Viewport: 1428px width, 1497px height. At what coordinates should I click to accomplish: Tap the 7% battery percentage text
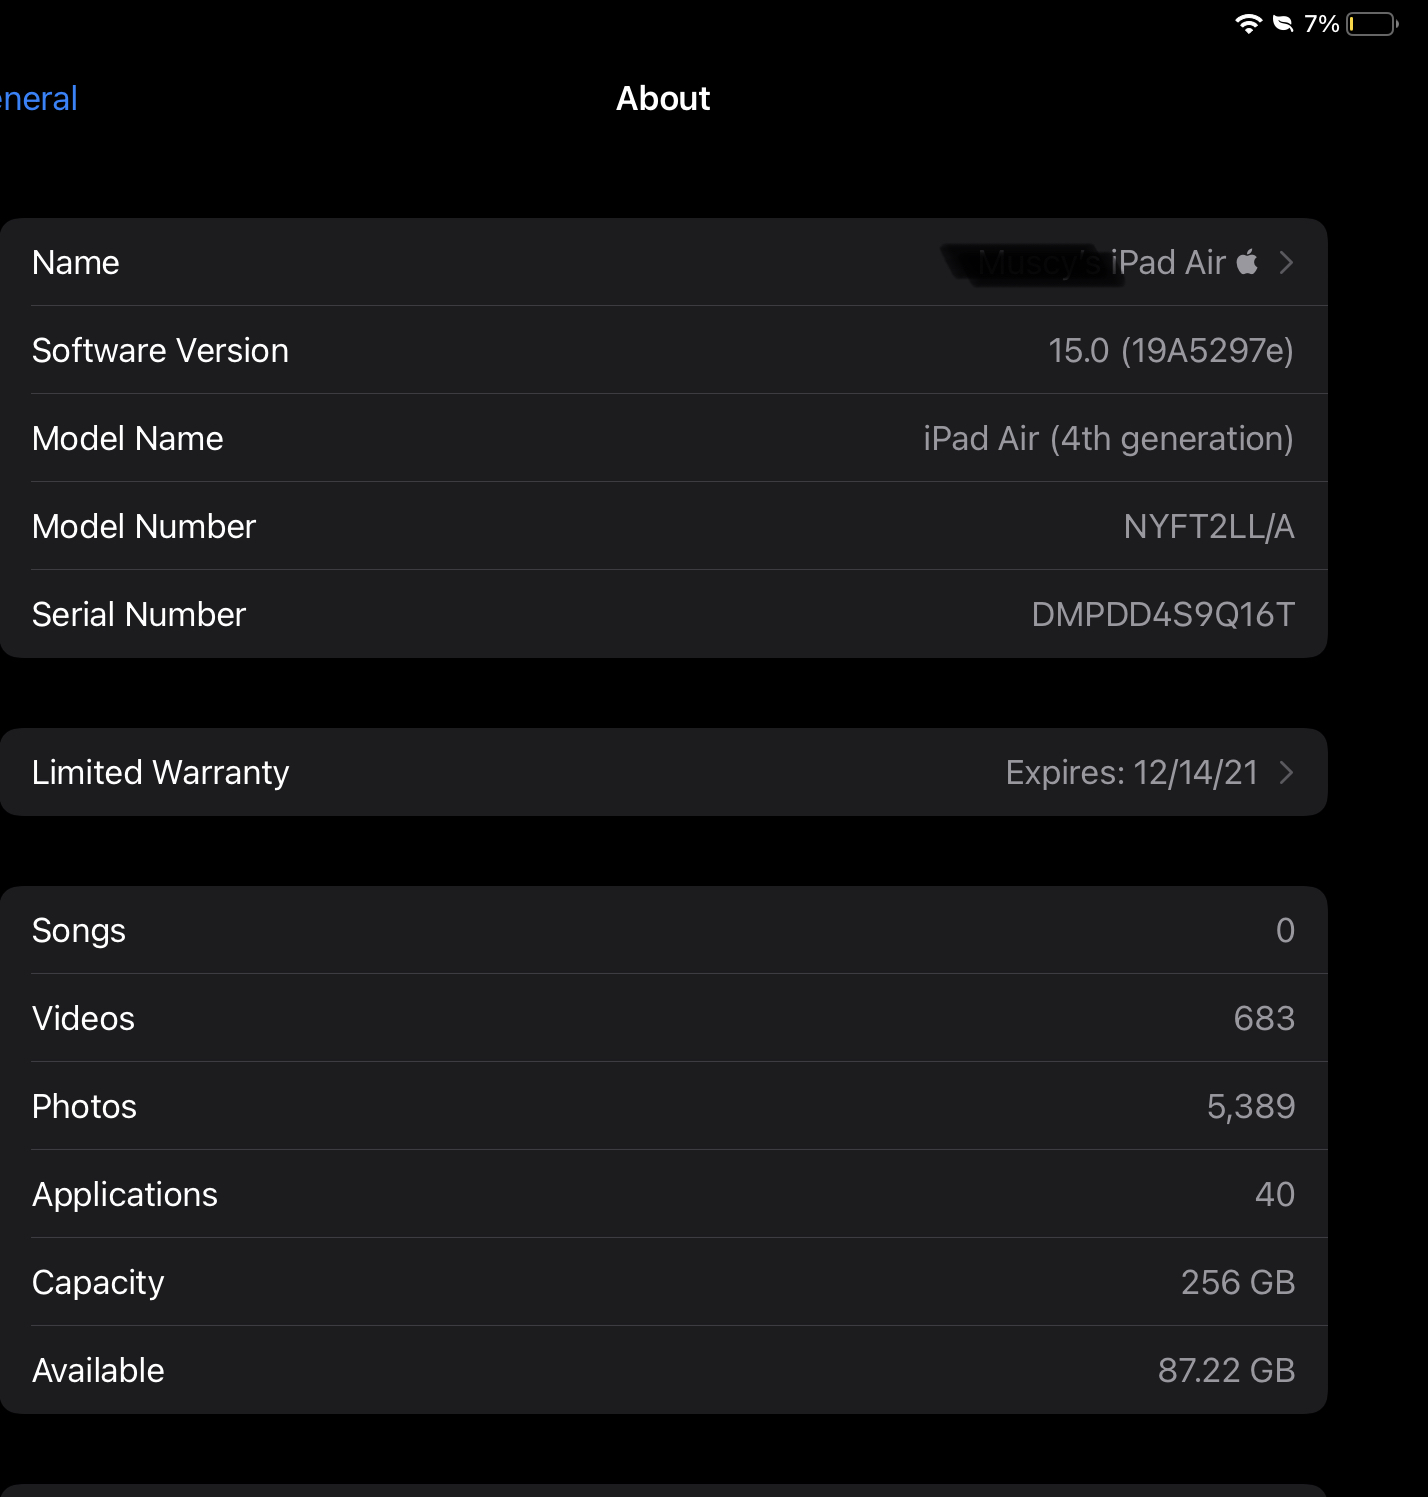(x=1321, y=24)
